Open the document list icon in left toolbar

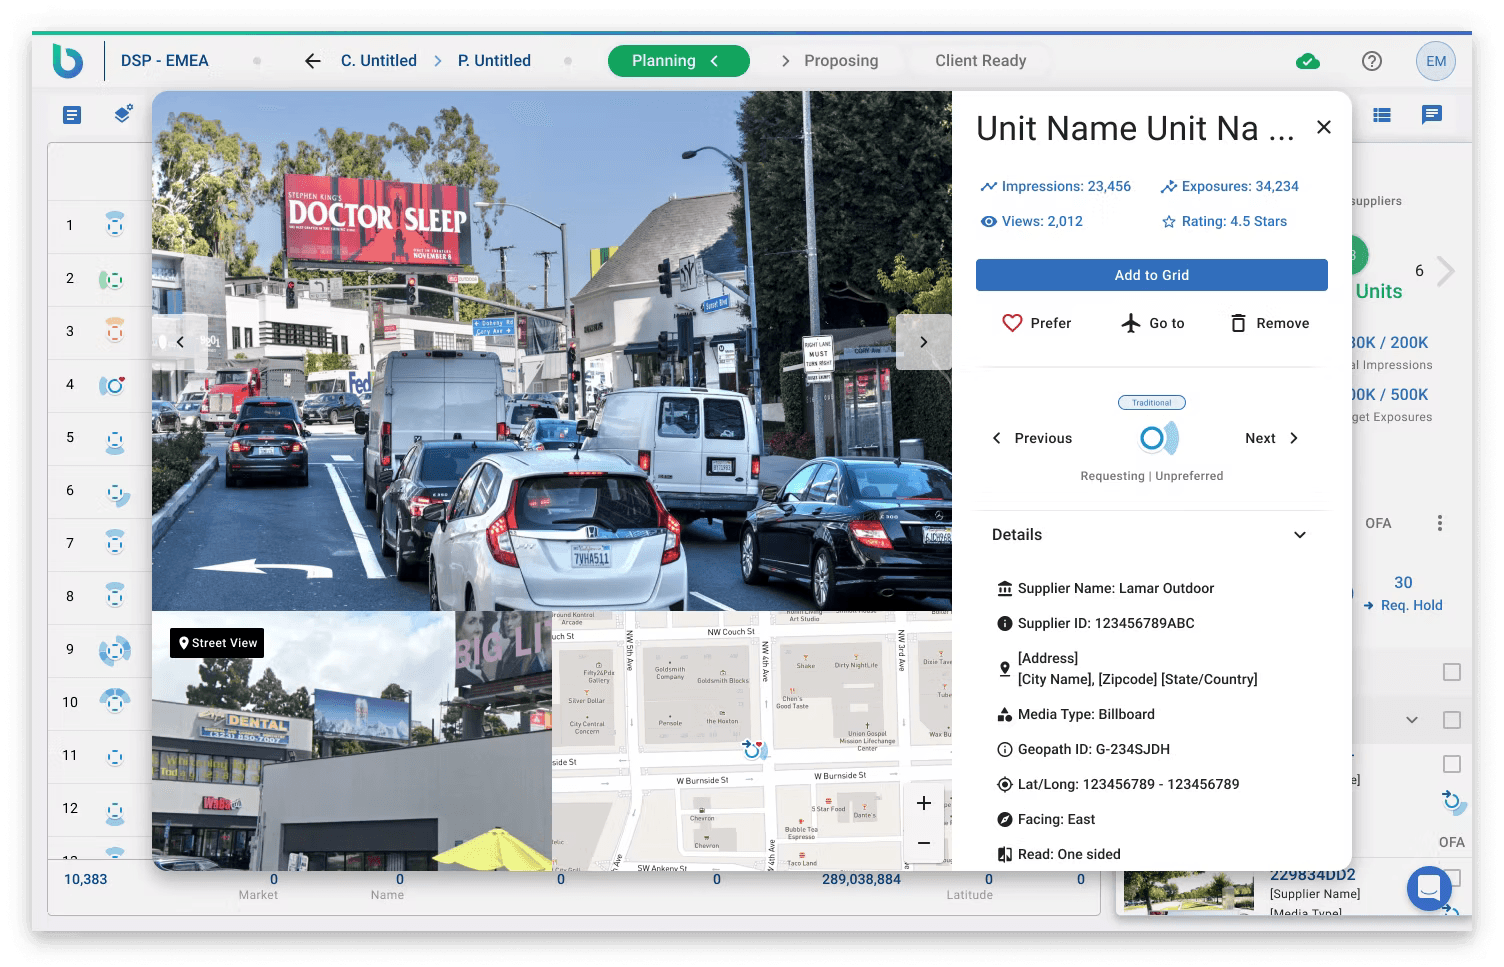[x=72, y=115]
